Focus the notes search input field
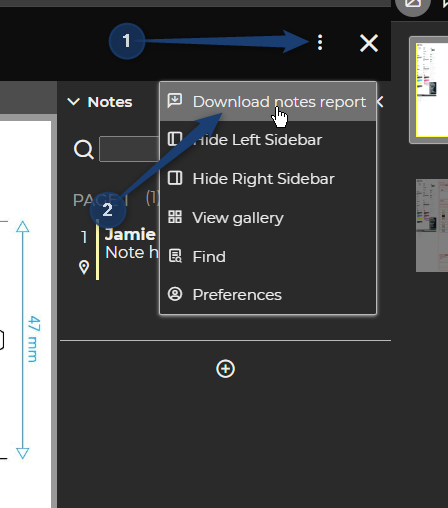 click(129, 149)
